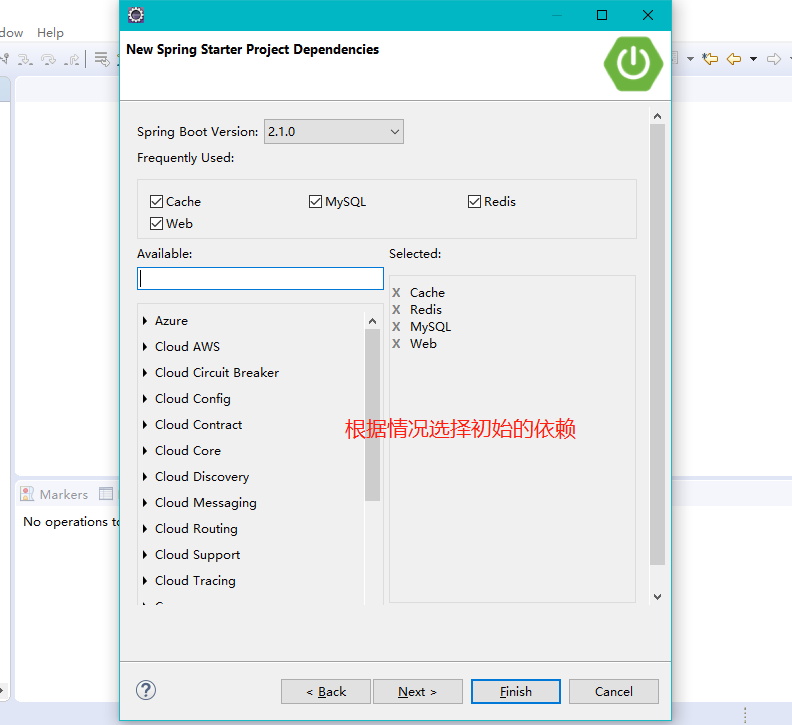Click the Next button

pyautogui.click(x=418, y=691)
